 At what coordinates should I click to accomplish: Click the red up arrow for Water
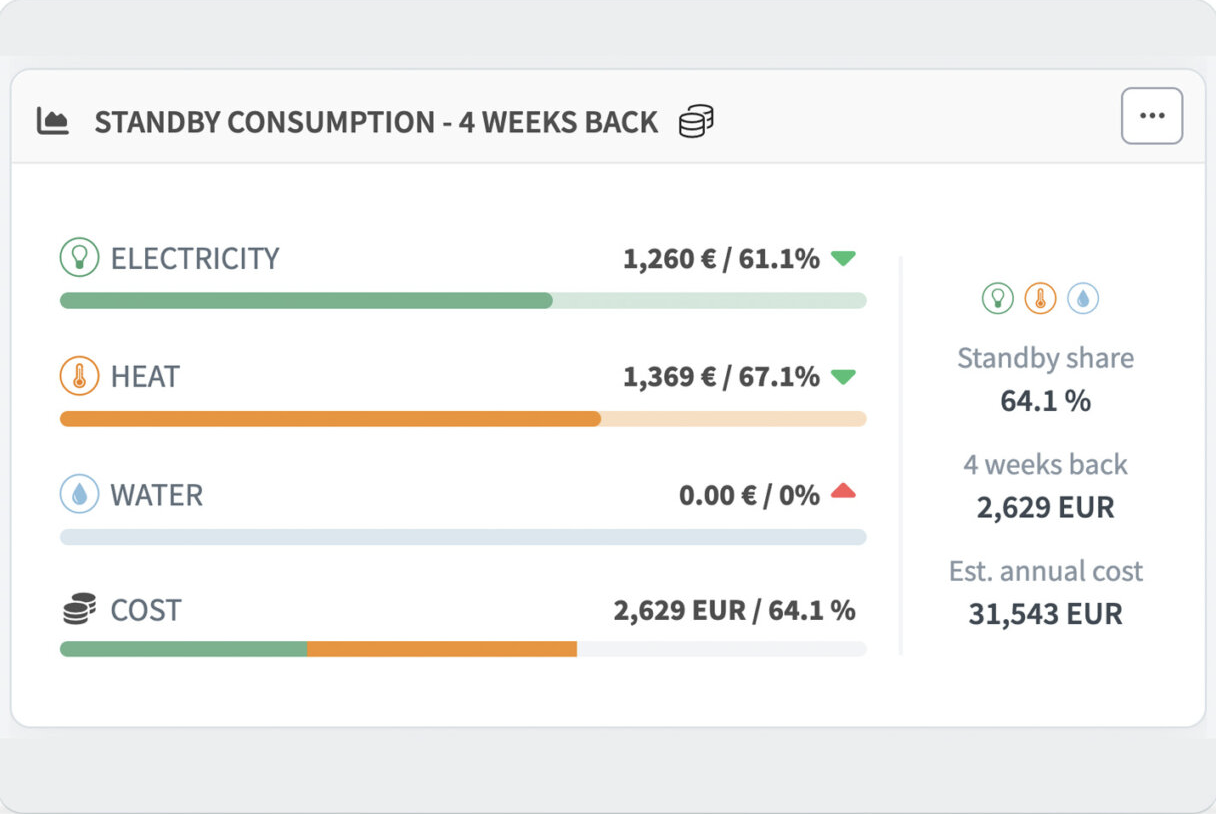pos(843,491)
